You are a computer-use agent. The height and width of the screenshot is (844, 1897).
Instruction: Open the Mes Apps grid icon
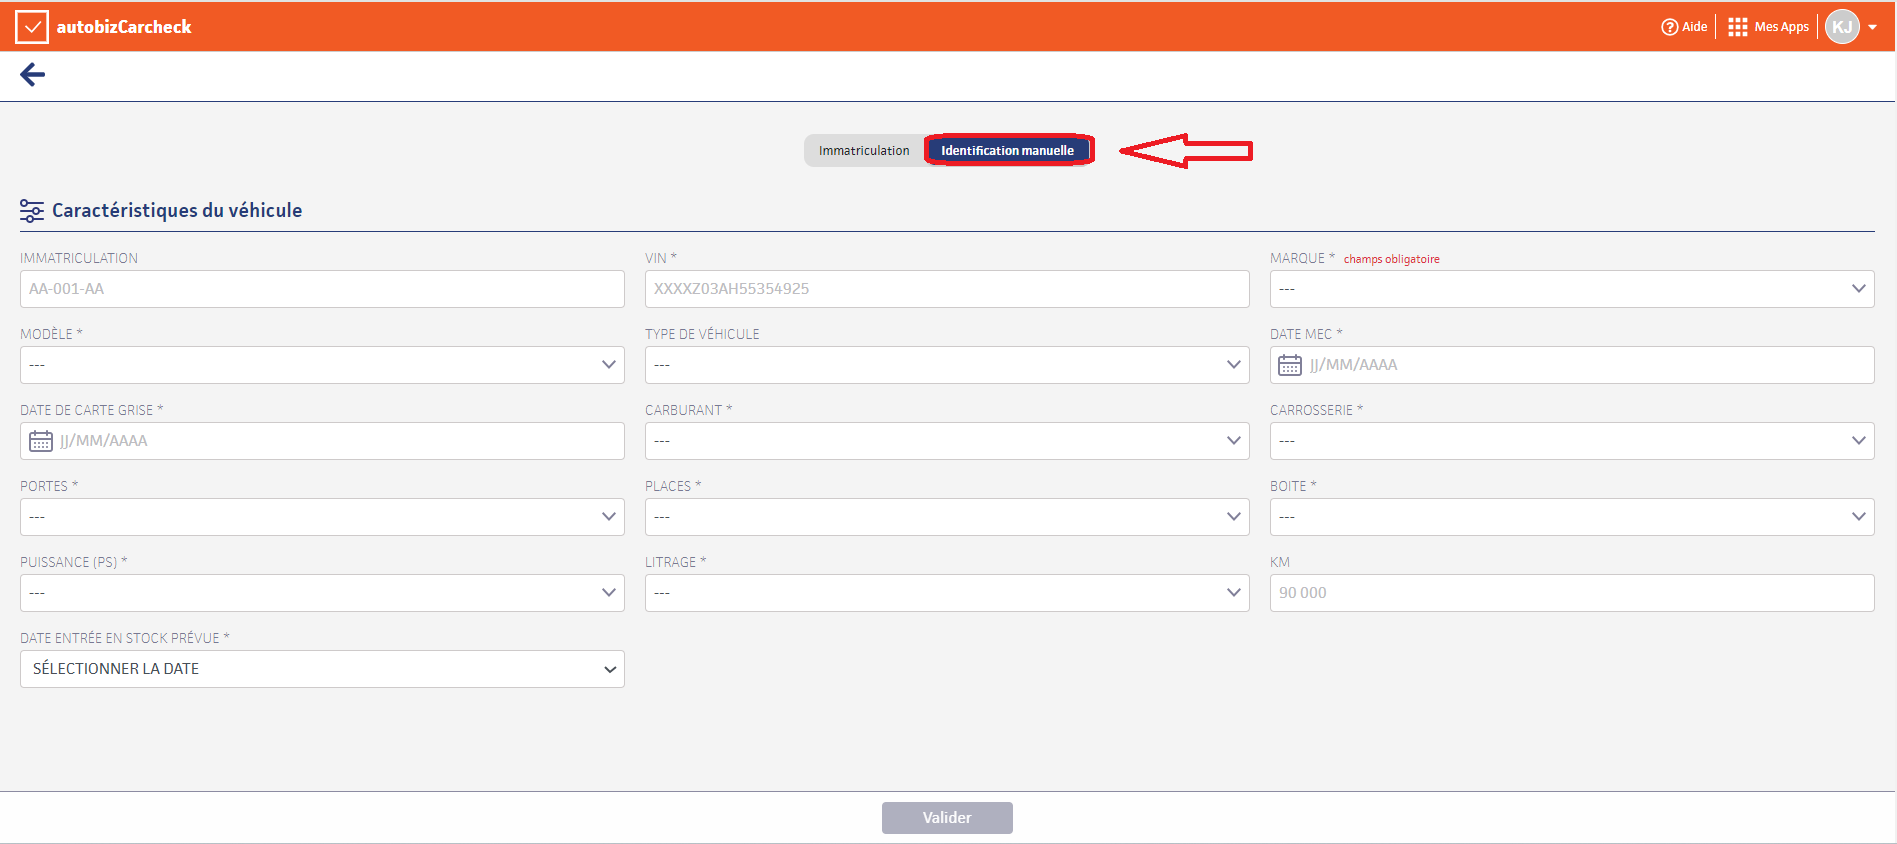[x=1738, y=27]
